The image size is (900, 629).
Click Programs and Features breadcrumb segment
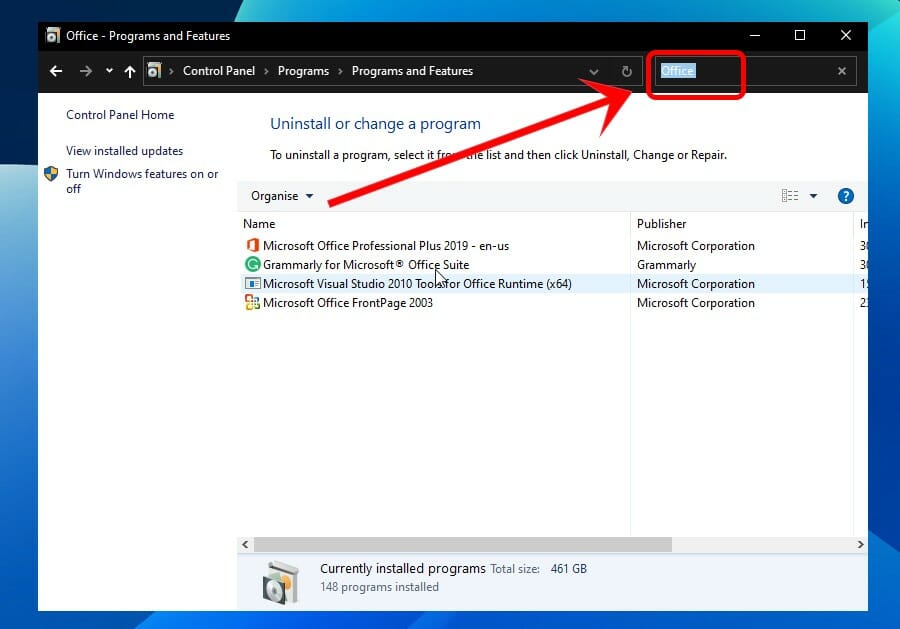pos(412,71)
